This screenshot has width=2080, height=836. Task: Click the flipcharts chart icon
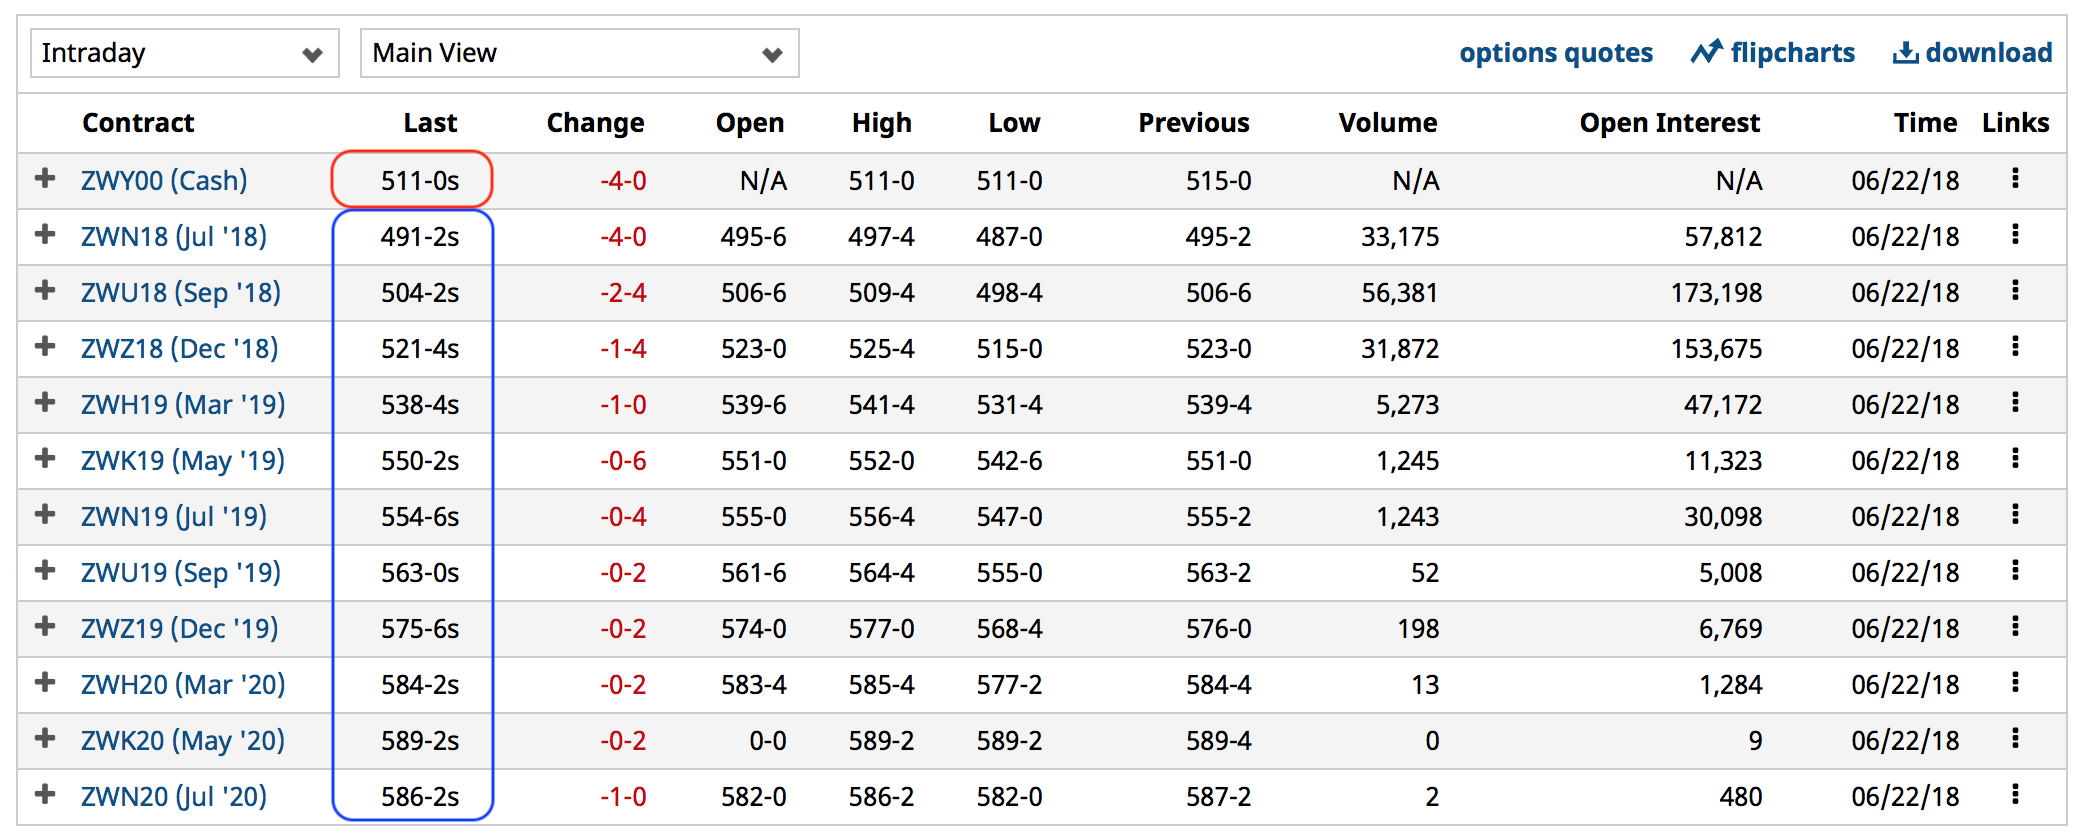tap(1706, 51)
